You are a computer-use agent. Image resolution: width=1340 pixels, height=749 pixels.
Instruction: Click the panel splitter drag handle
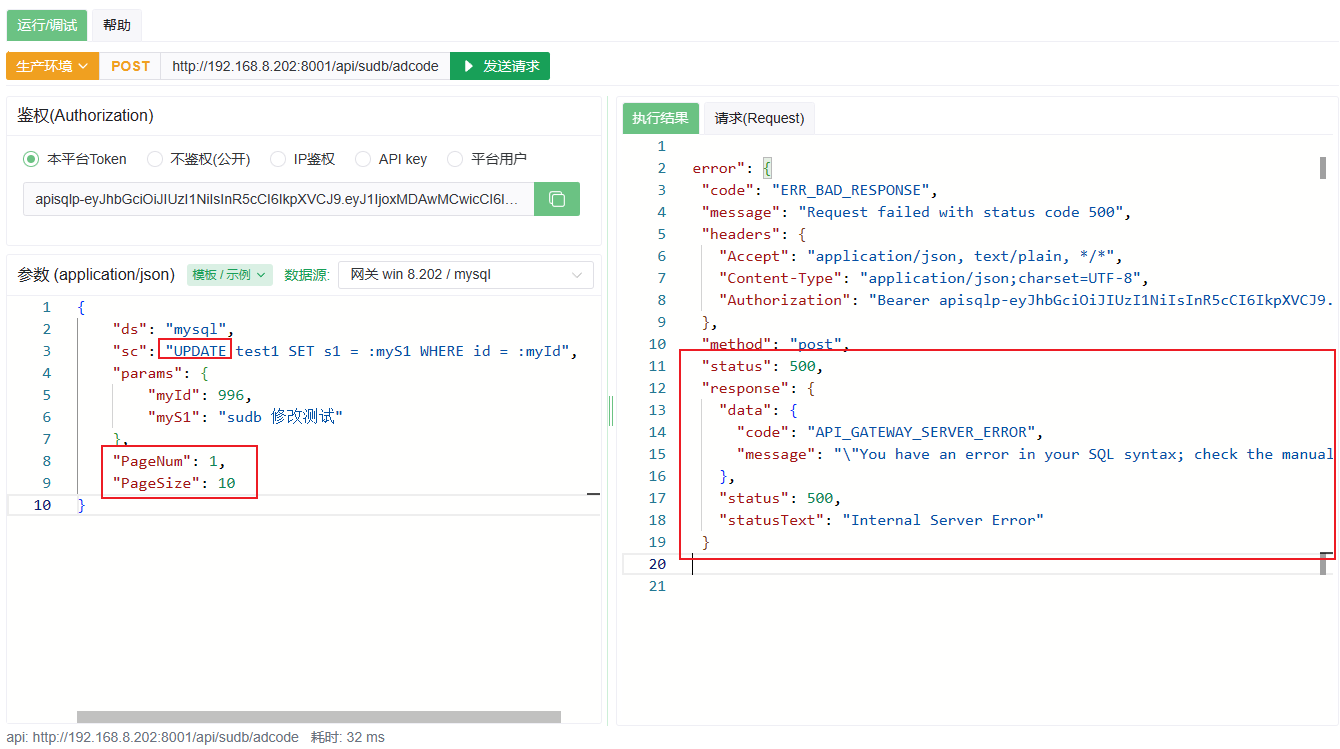coord(610,411)
